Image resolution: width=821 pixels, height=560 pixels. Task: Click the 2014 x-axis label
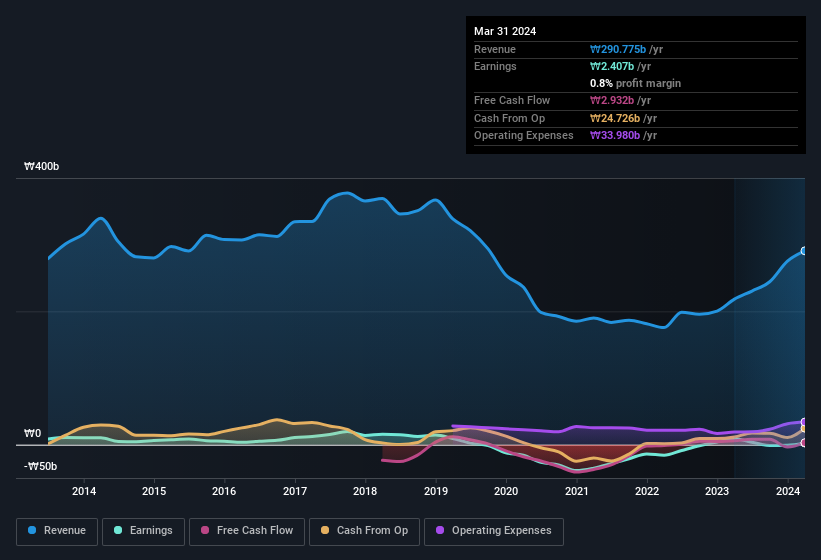(x=84, y=491)
